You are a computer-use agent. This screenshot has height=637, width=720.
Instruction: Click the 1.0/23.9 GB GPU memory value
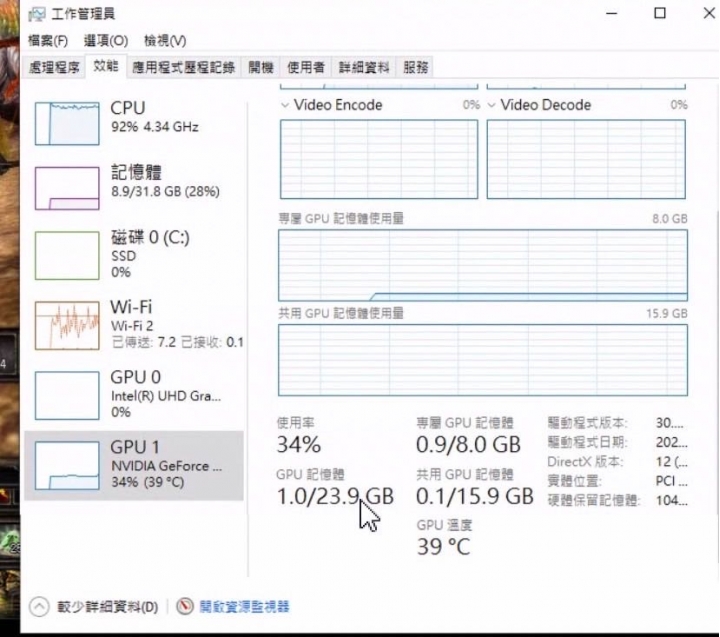(335, 496)
